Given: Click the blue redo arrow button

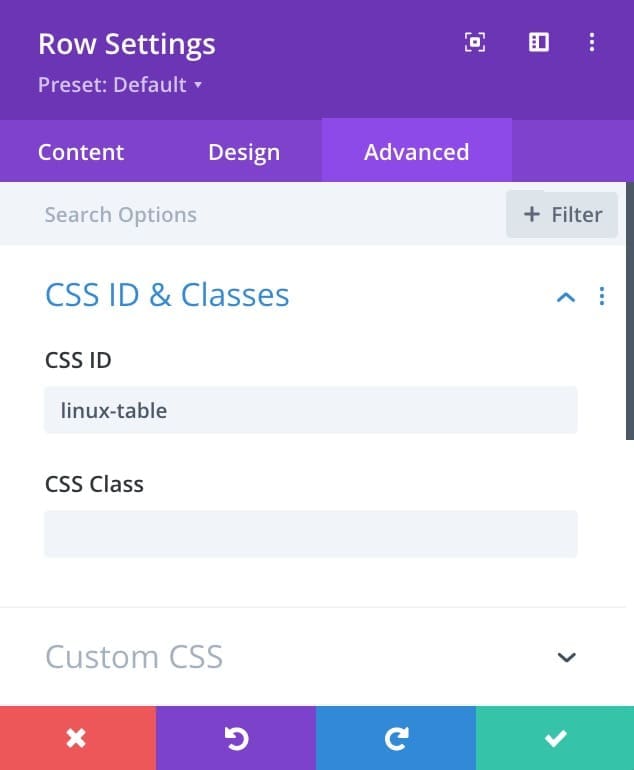Looking at the screenshot, I should click(396, 738).
